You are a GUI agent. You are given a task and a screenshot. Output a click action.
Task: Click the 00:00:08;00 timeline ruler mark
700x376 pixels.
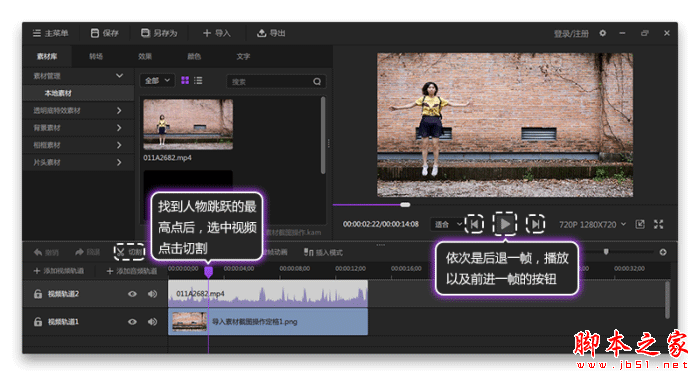pos(295,269)
